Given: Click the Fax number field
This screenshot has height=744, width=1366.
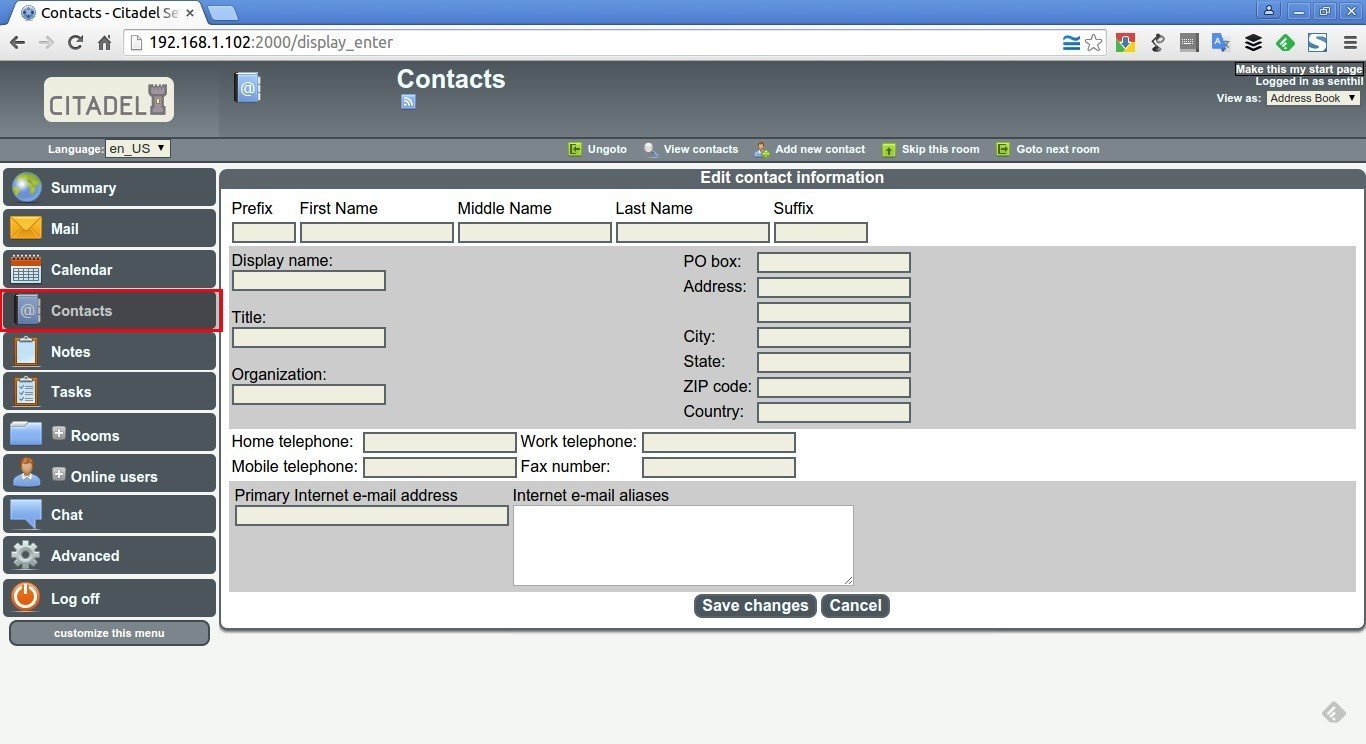Looking at the screenshot, I should pos(719,467).
